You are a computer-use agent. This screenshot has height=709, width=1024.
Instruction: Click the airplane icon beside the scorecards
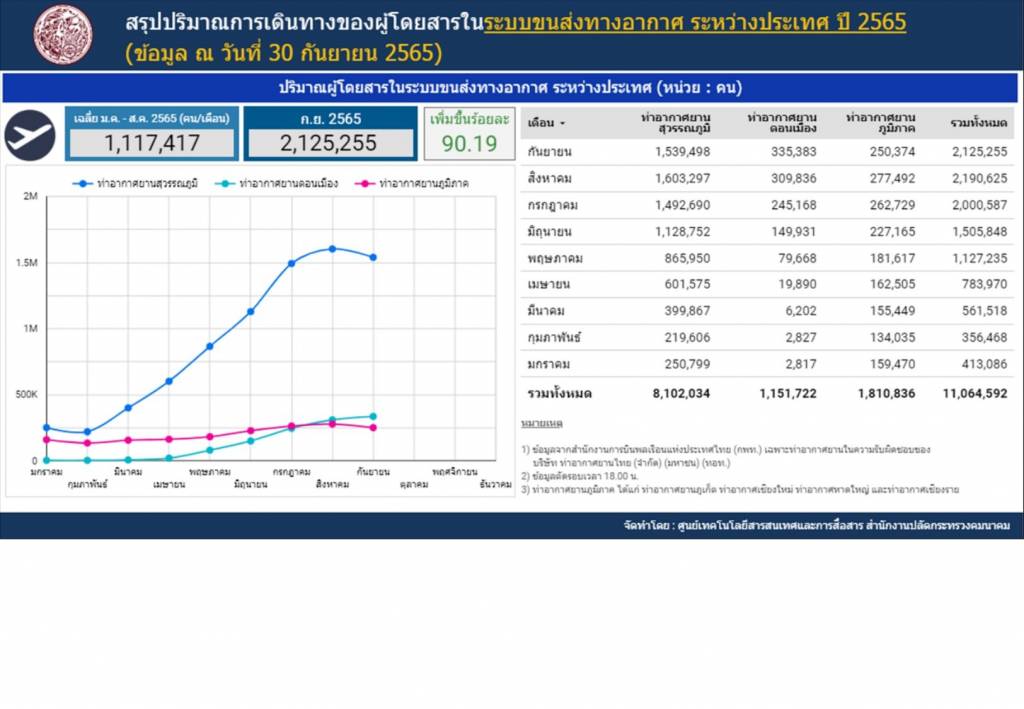[x=30, y=135]
